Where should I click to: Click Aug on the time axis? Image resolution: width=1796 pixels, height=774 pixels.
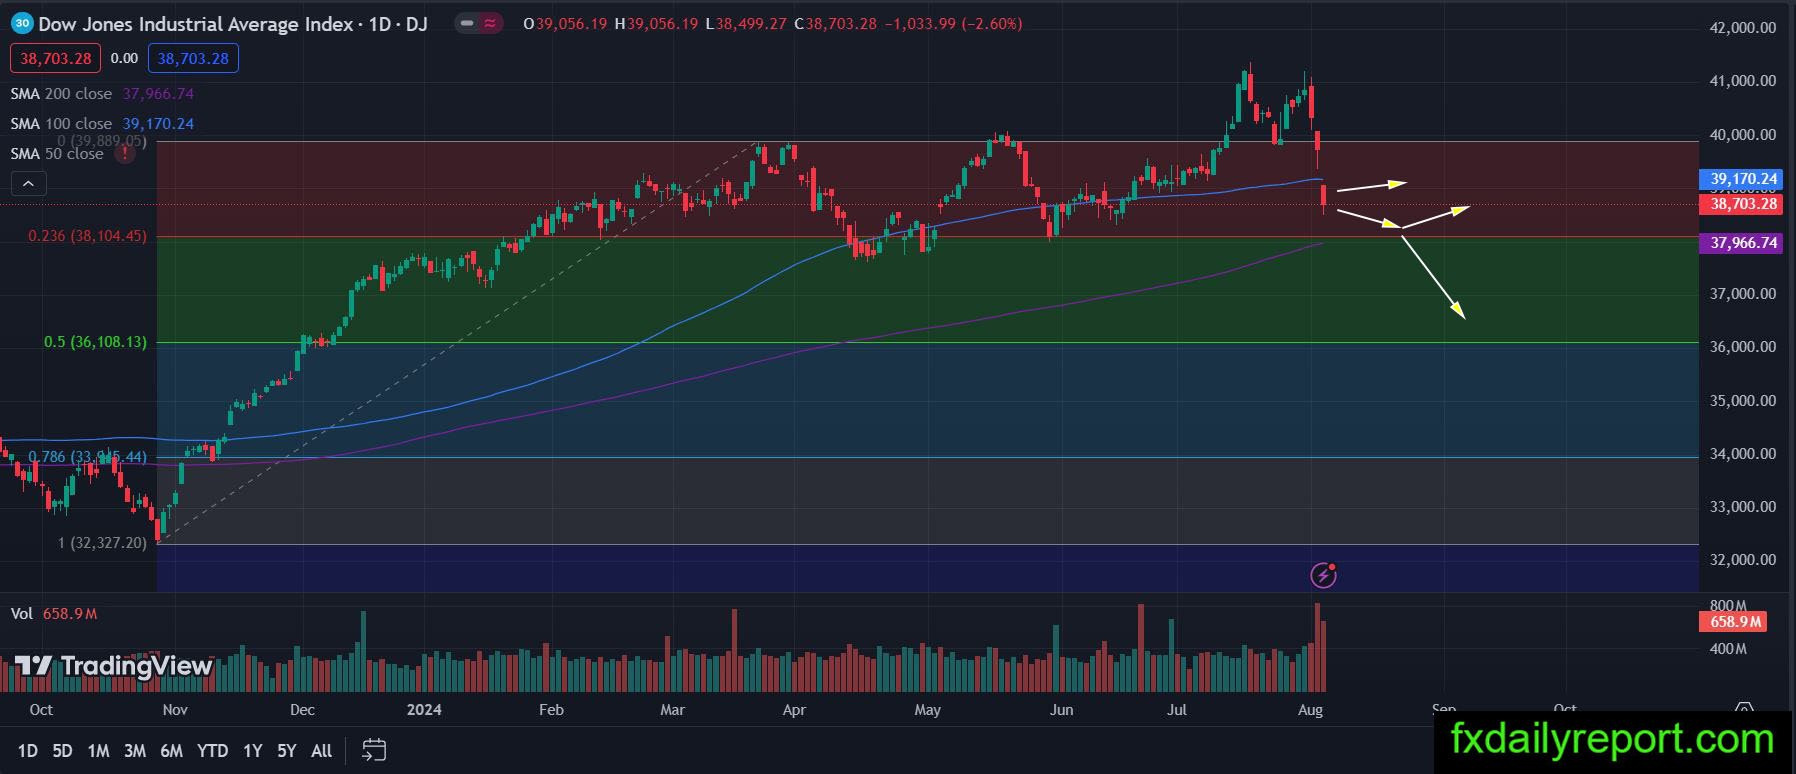1310,710
